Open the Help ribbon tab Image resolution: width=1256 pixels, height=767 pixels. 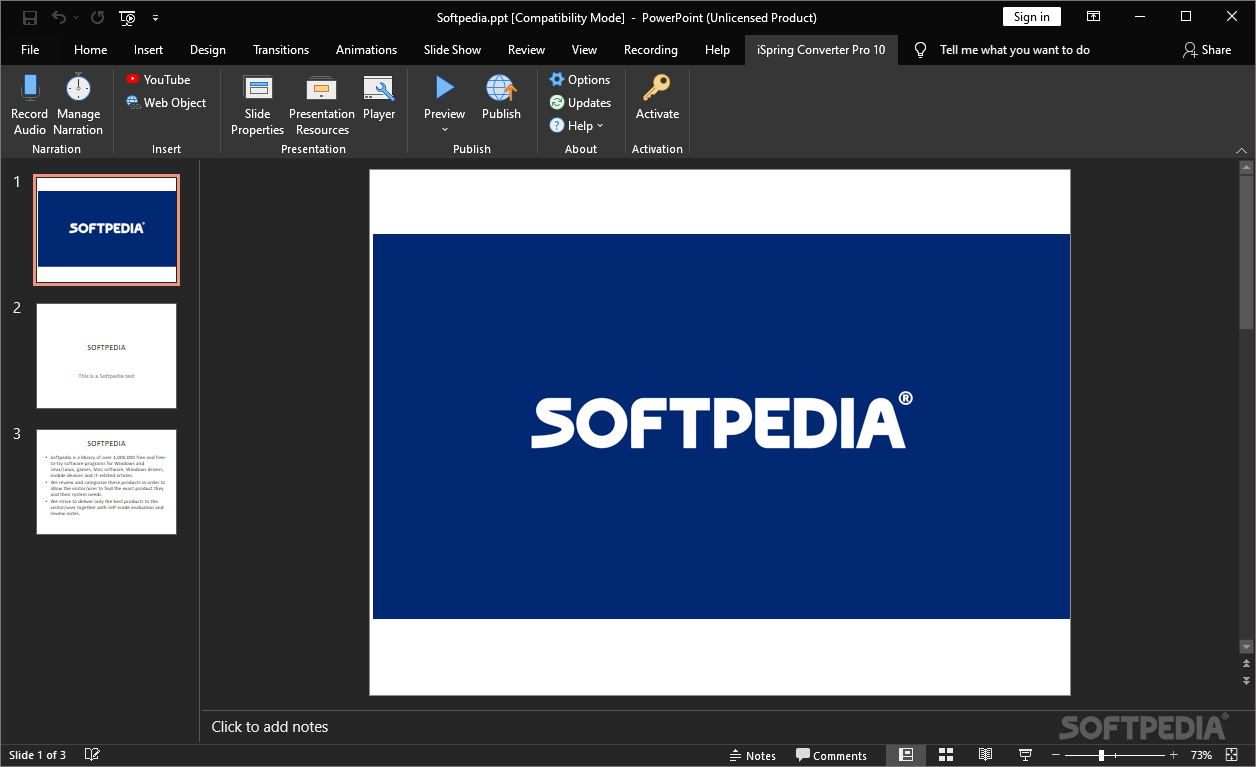click(717, 50)
